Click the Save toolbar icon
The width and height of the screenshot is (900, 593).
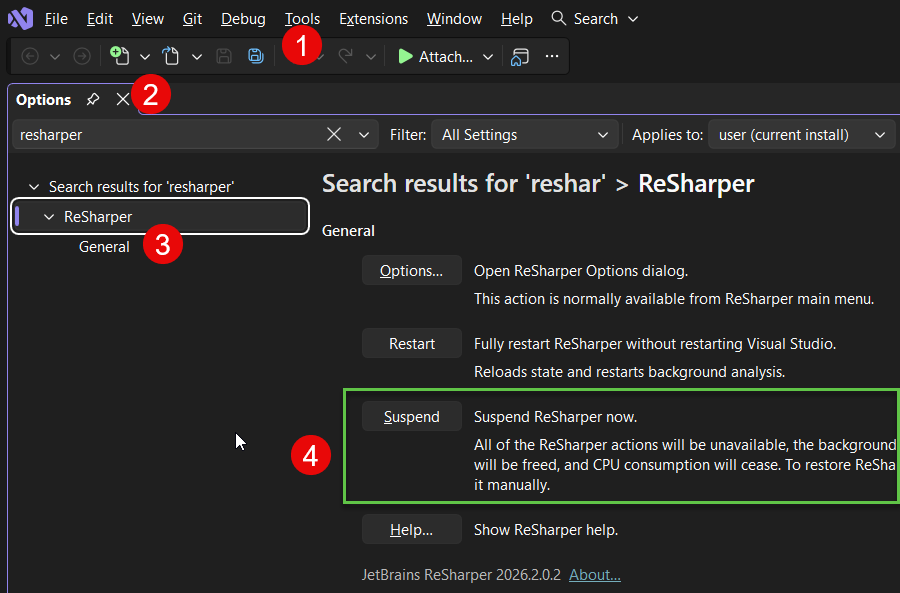point(224,56)
